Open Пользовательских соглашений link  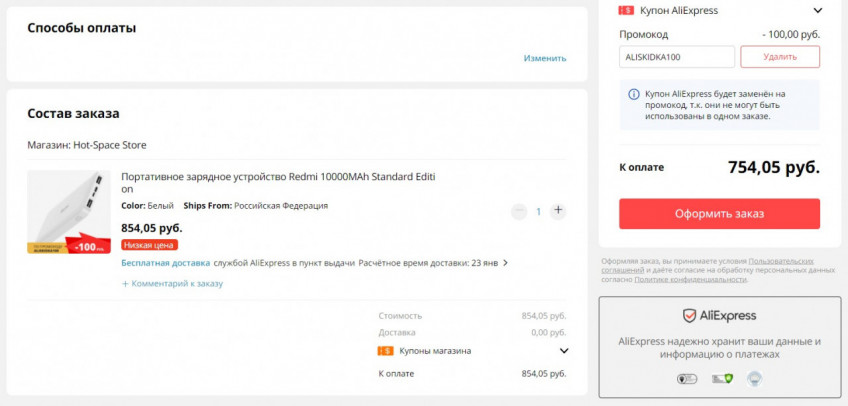[707, 265]
